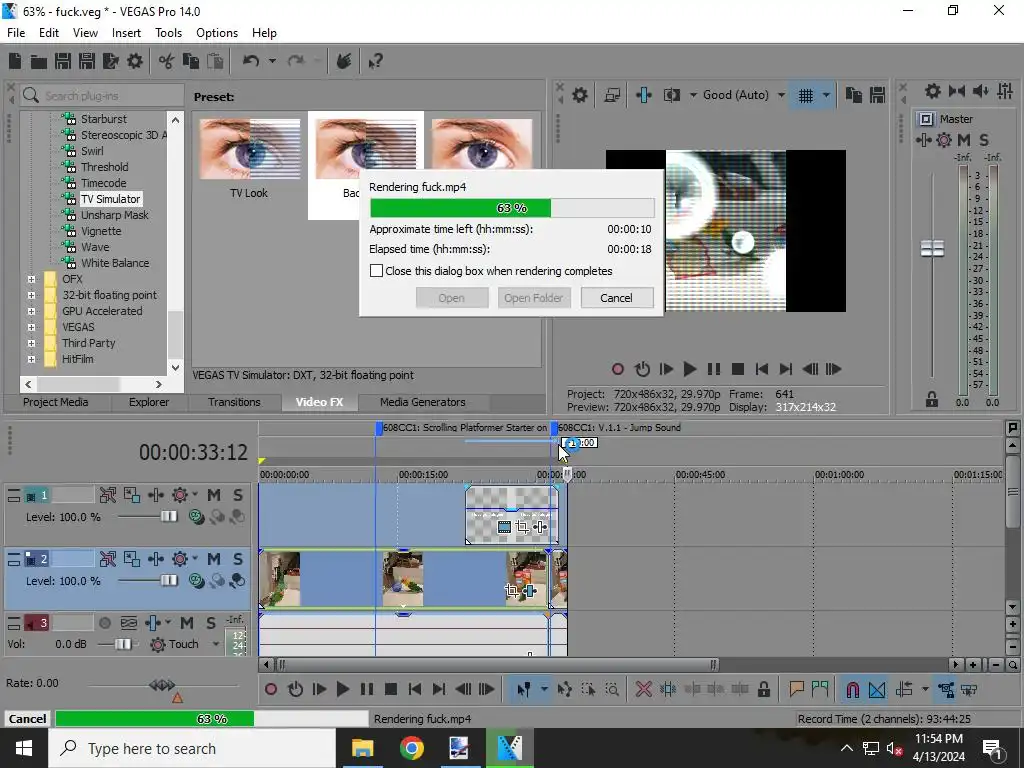Viewport: 1024px width, 768px height.
Task: Stop playback in timeline transport
Action: point(391,689)
